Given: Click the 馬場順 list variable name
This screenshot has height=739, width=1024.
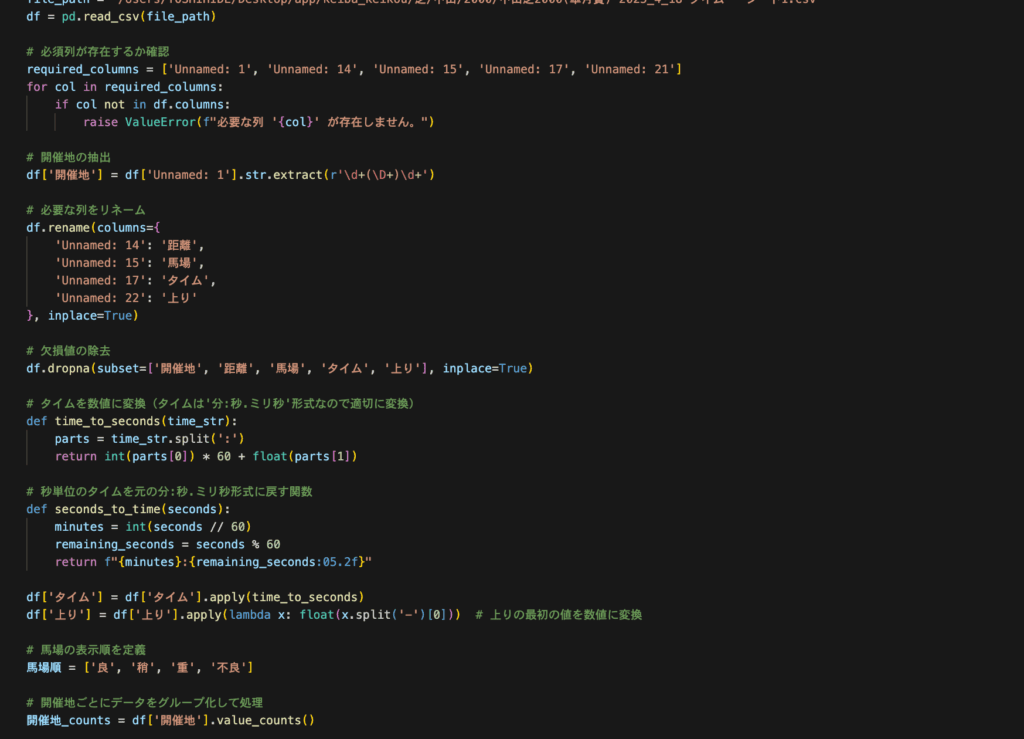Looking at the screenshot, I should pos(48,667).
